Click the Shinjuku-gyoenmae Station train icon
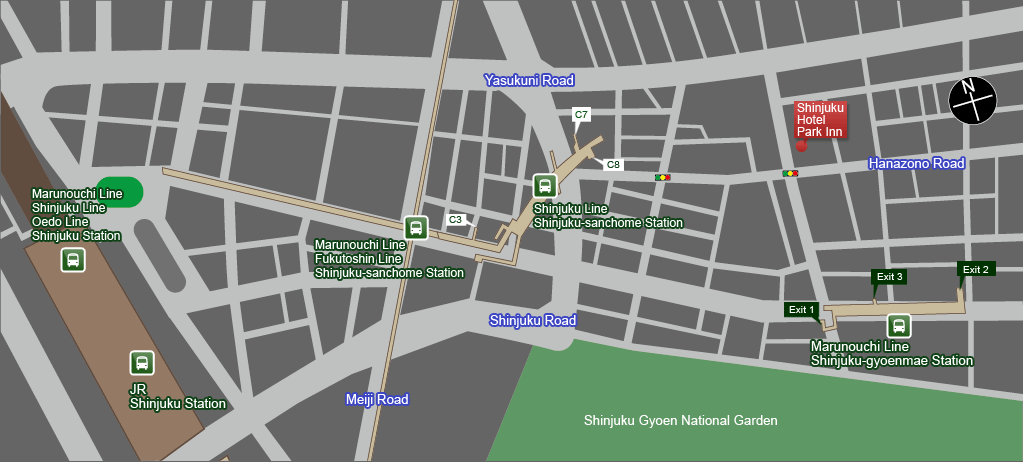 [899, 325]
